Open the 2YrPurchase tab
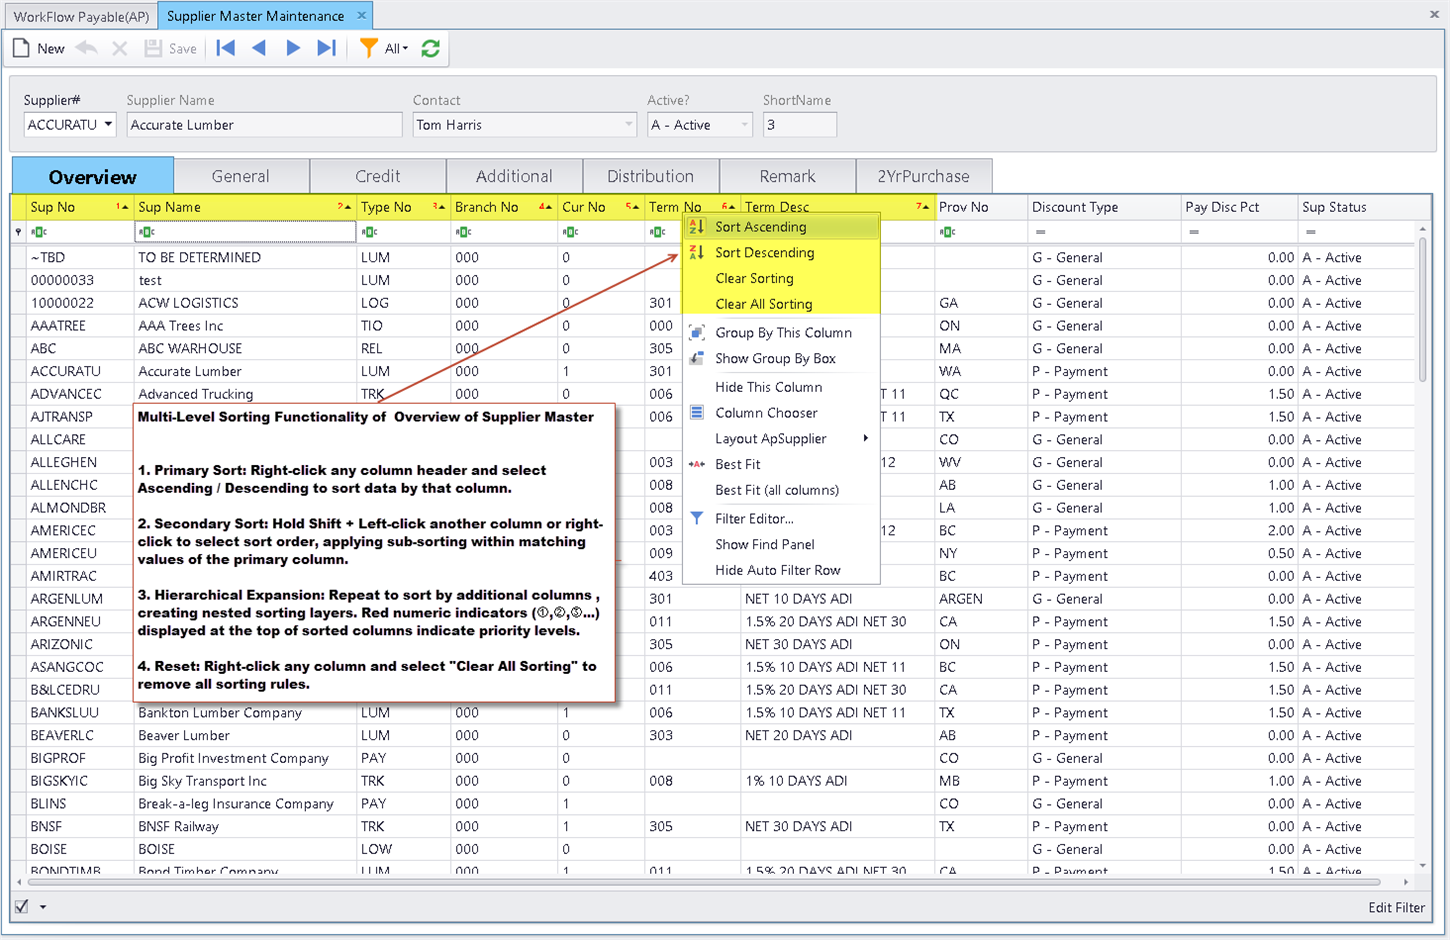Screen dimensions: 1450x940 click(x=923, y=176)
